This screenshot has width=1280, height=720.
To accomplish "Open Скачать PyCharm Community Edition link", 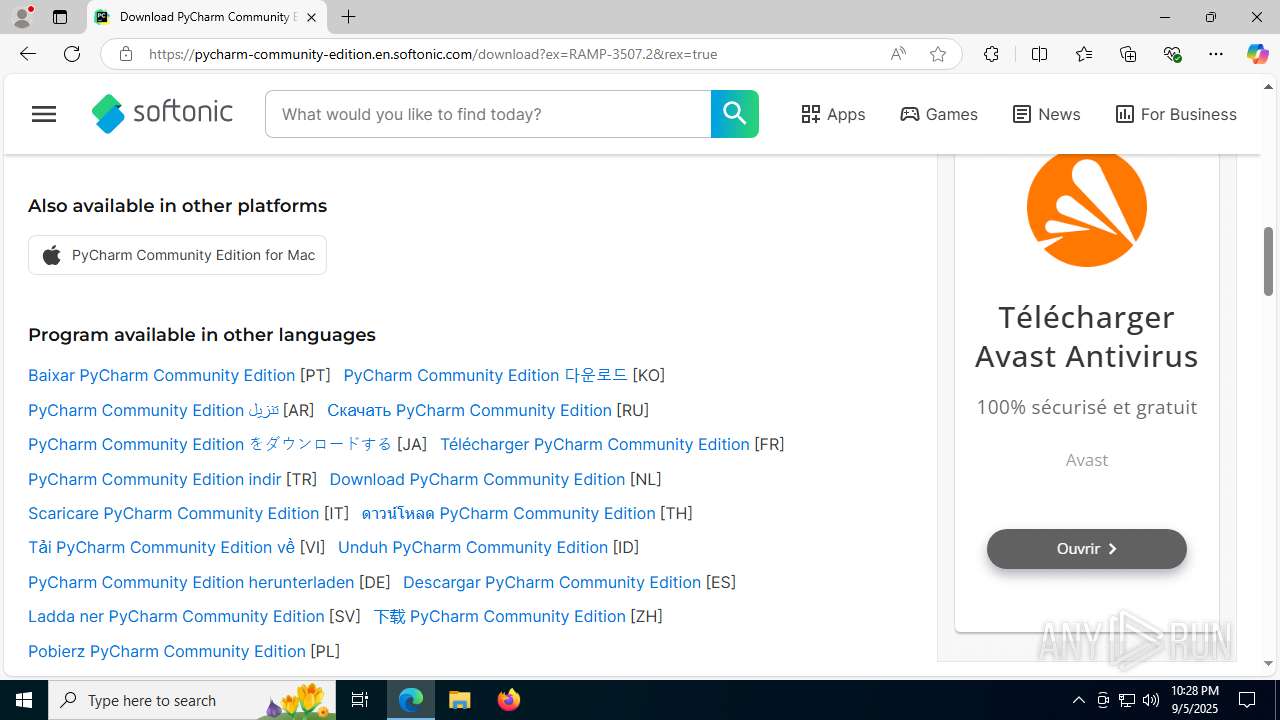I will tap(469, 410).
